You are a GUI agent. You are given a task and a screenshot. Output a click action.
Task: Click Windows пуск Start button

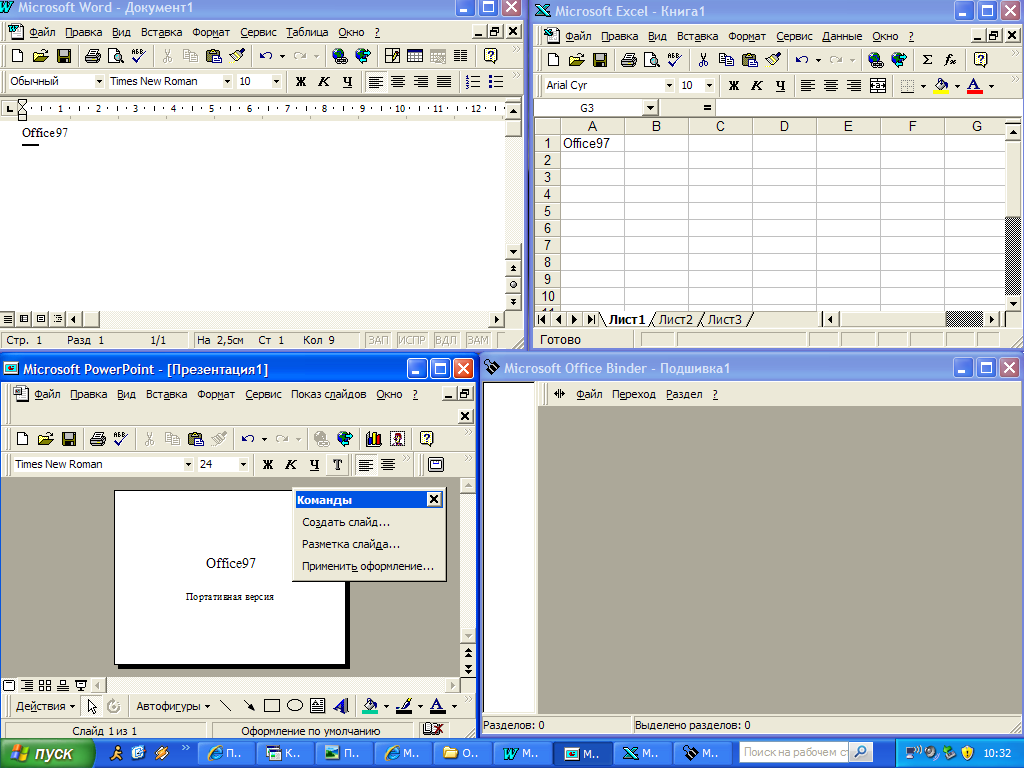[x=43, y=753]
